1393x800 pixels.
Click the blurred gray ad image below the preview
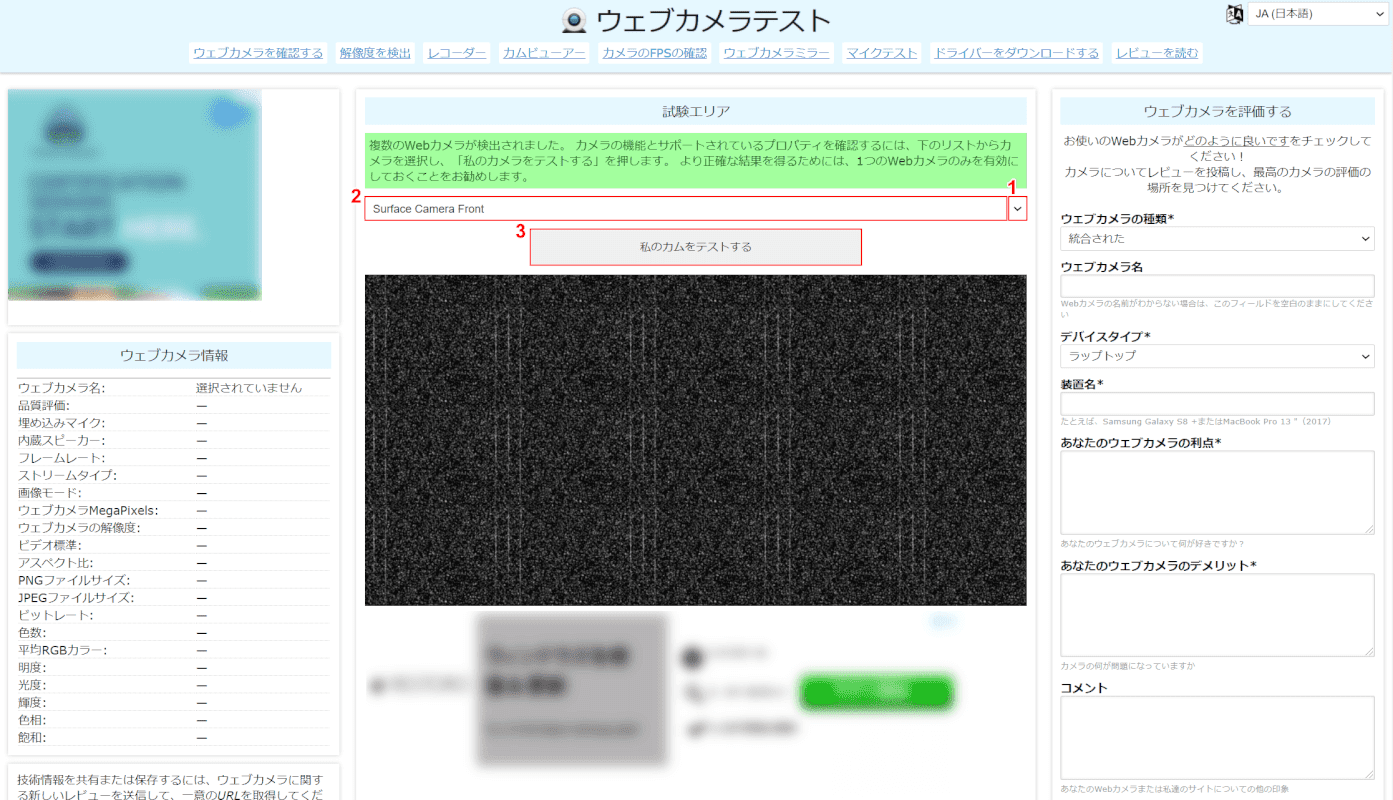(573, 689)
